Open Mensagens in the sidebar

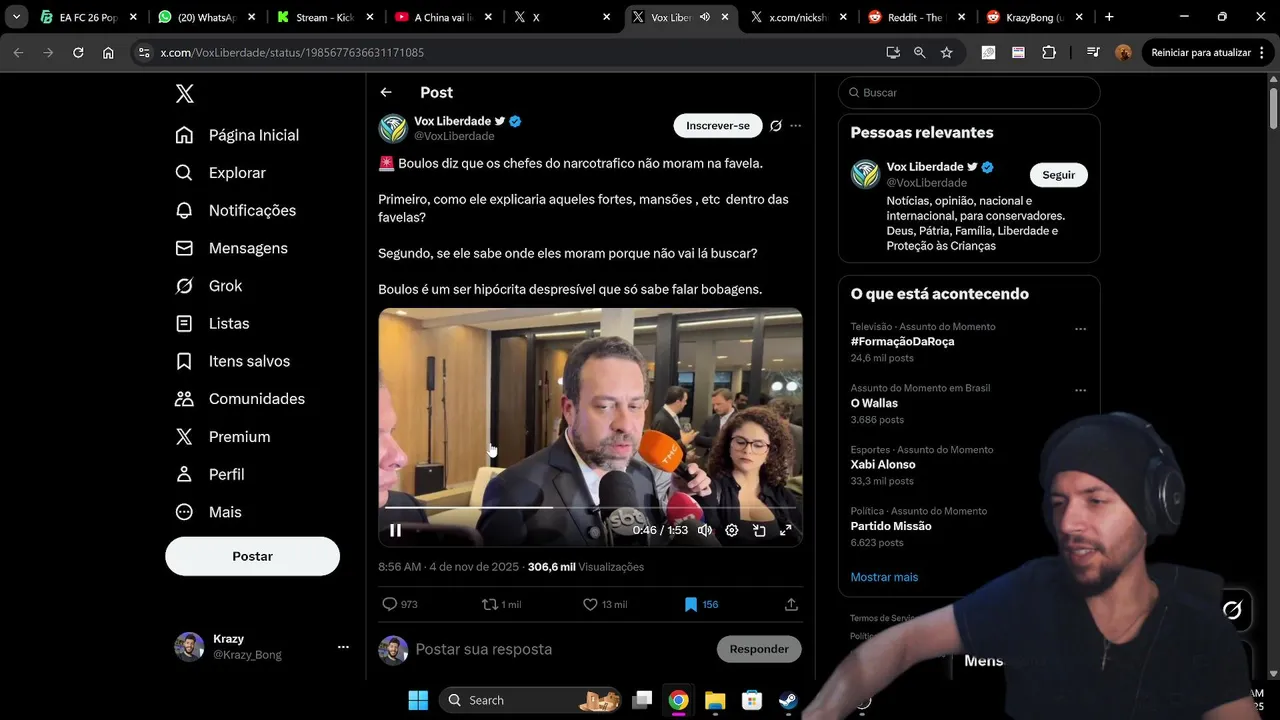(x=231, y=248)
